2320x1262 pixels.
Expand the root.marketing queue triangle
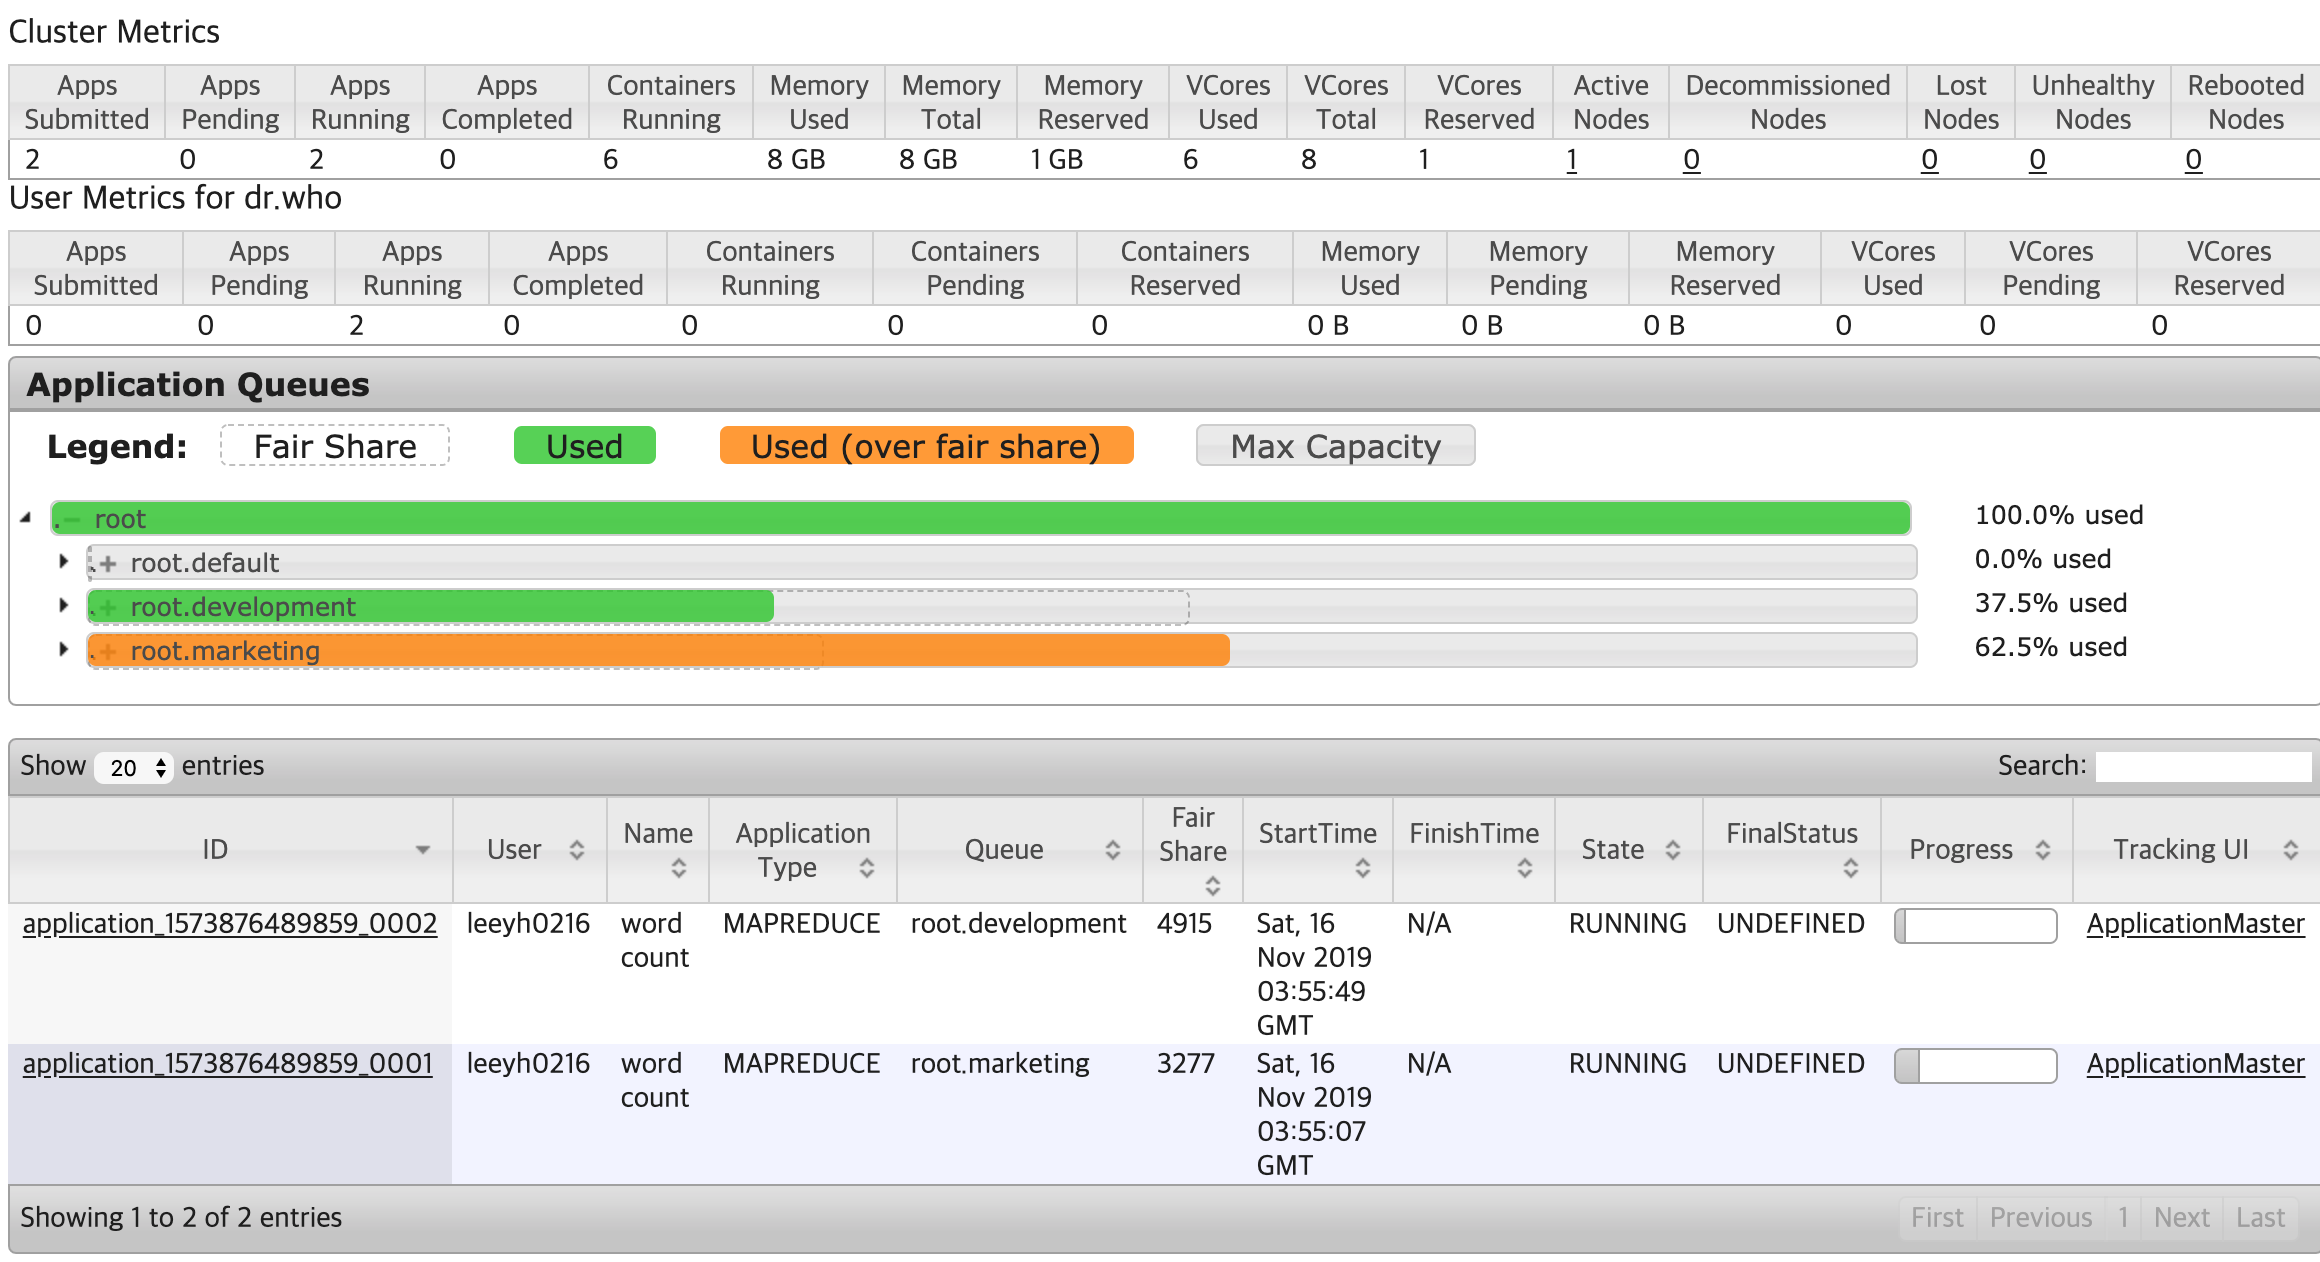[63, 649]
